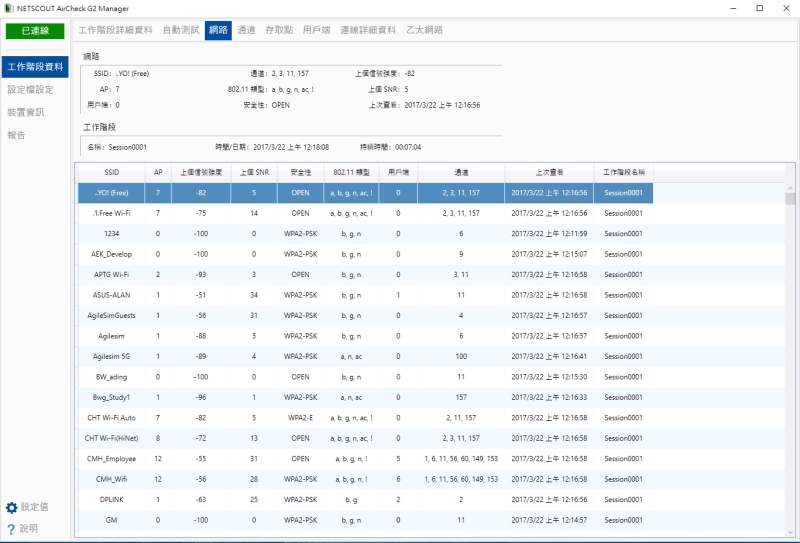
Task: Open the 裝置資訊 sidebar item
Action: click(x=26, y=112)
